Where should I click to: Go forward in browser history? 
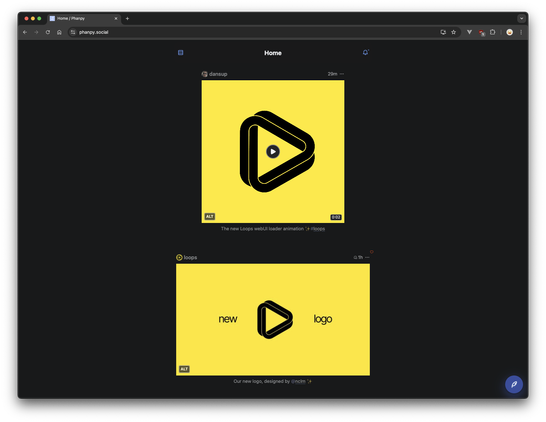point(36,32)
